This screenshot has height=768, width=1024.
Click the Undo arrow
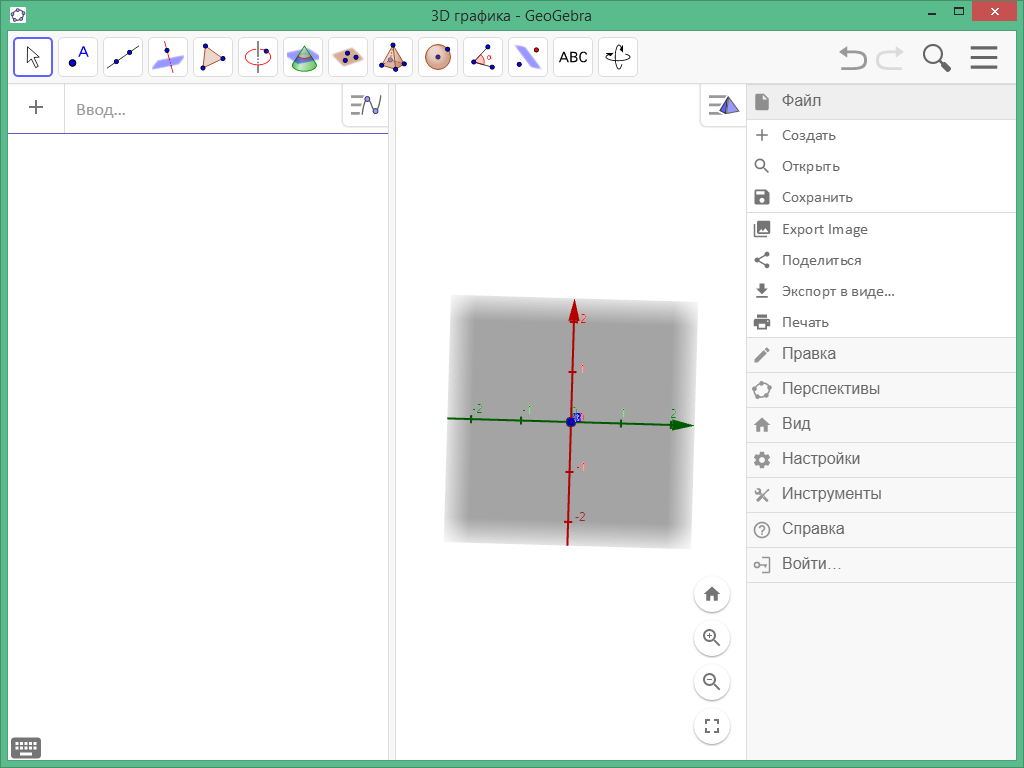point(852,58)
